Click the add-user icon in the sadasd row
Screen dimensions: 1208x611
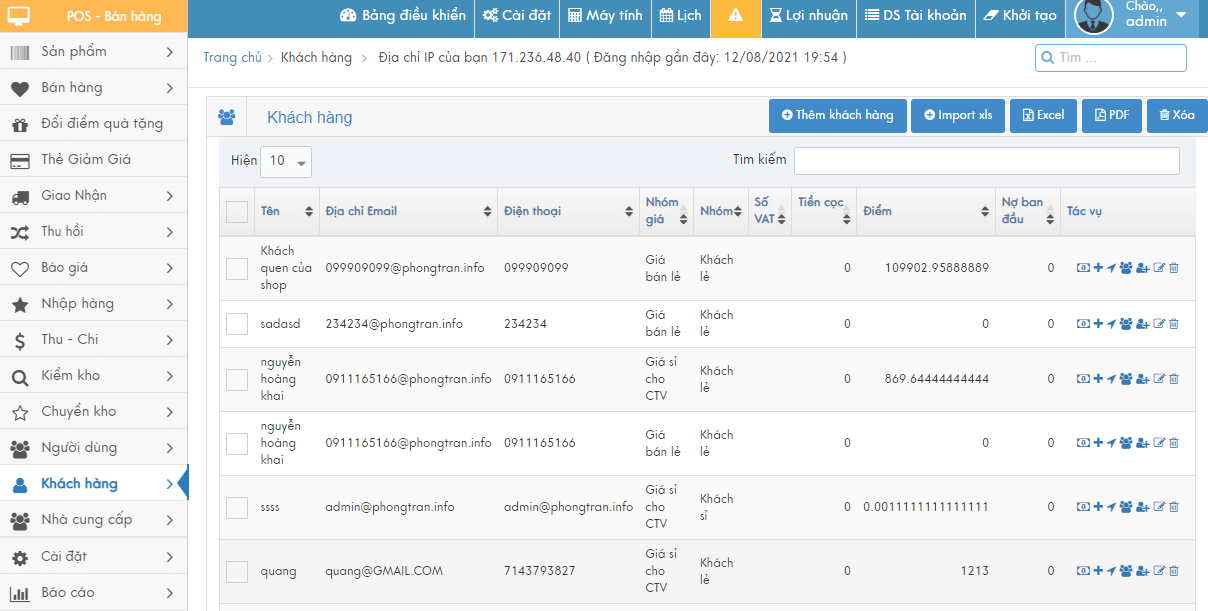coord(1143,324)
